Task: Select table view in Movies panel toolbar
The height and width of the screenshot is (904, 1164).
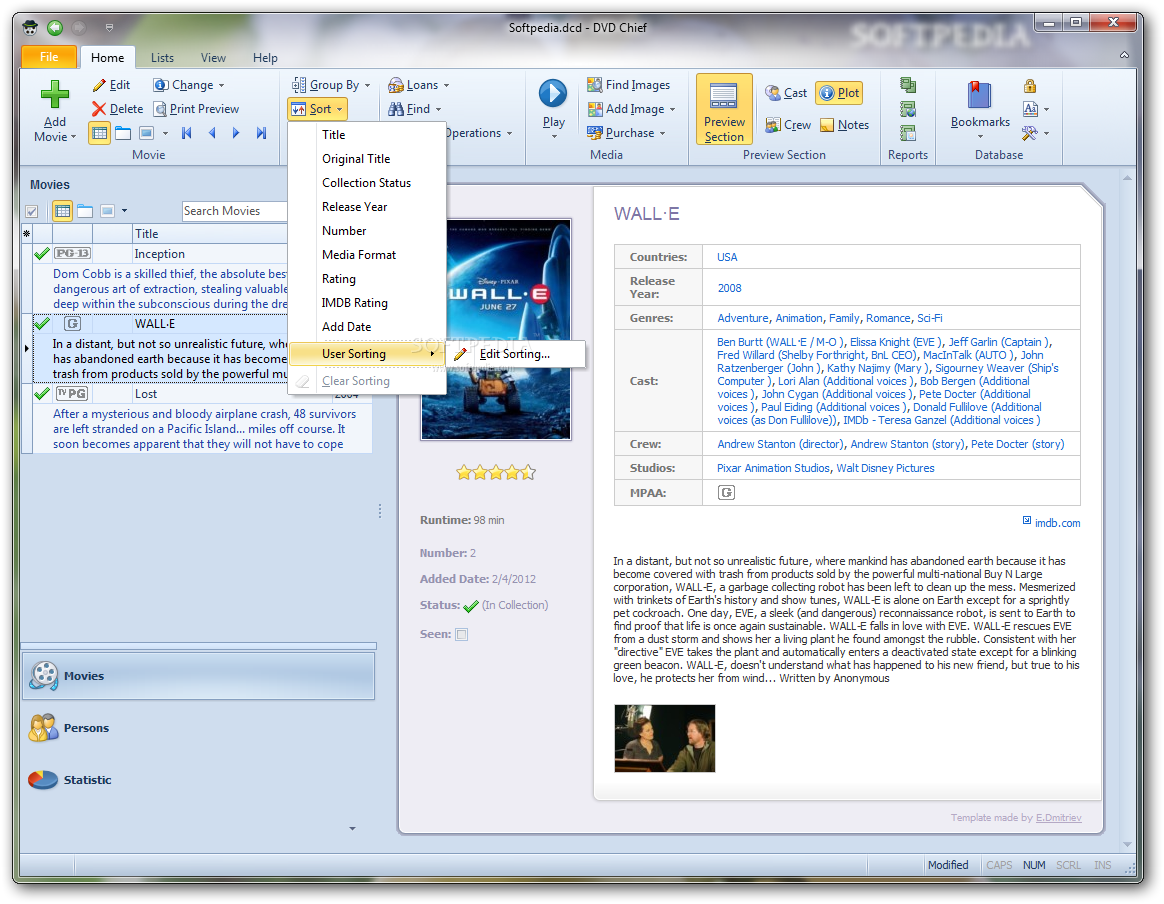Action: point(62,212)
